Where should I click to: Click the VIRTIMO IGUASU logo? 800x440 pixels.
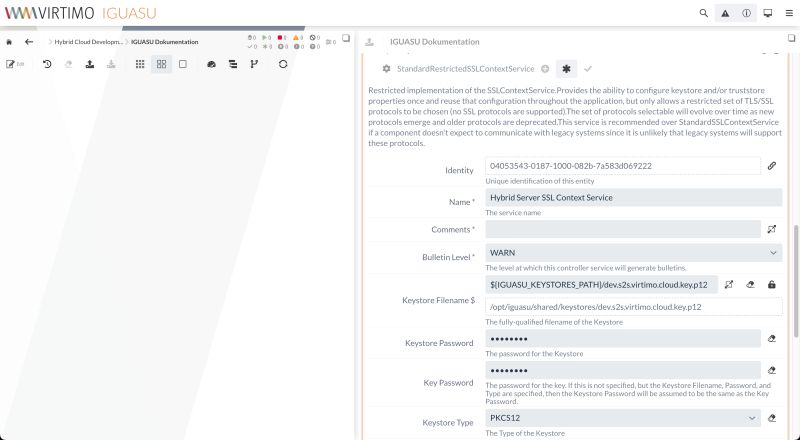pos(81,13)
